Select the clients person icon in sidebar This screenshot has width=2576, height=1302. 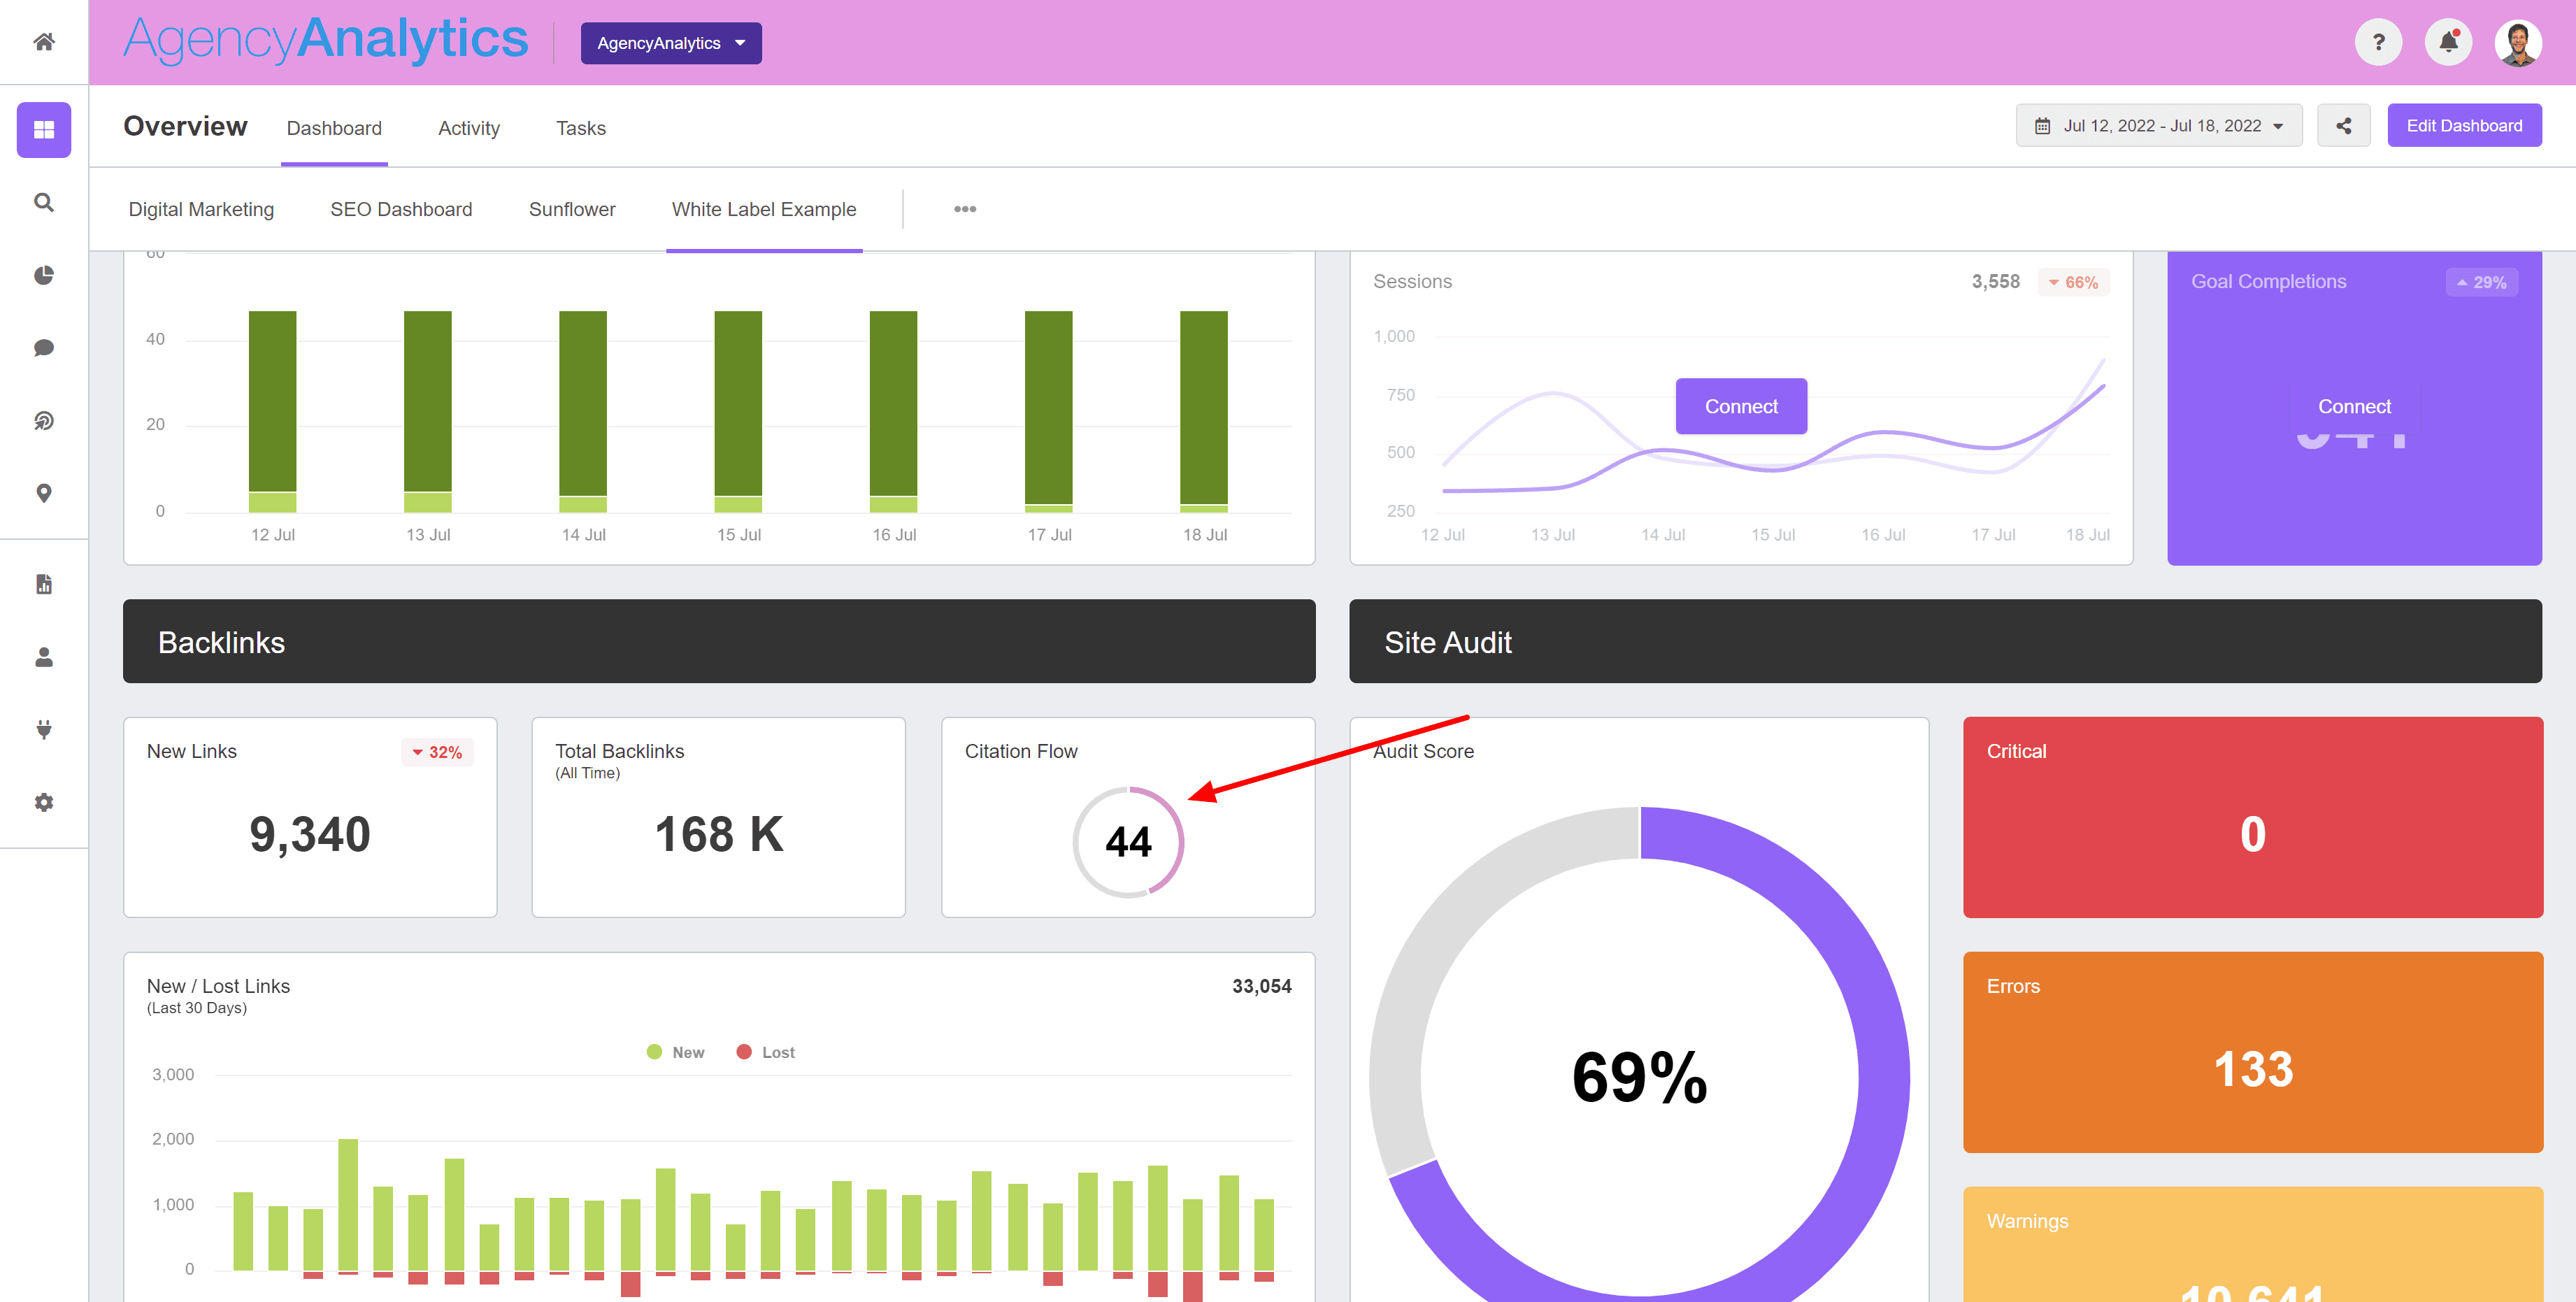[x=43, y=657]
